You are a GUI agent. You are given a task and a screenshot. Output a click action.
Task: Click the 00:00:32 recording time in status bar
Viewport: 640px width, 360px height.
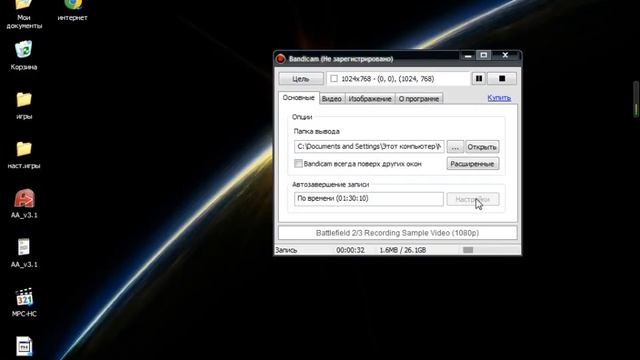(x=350, y=250)
